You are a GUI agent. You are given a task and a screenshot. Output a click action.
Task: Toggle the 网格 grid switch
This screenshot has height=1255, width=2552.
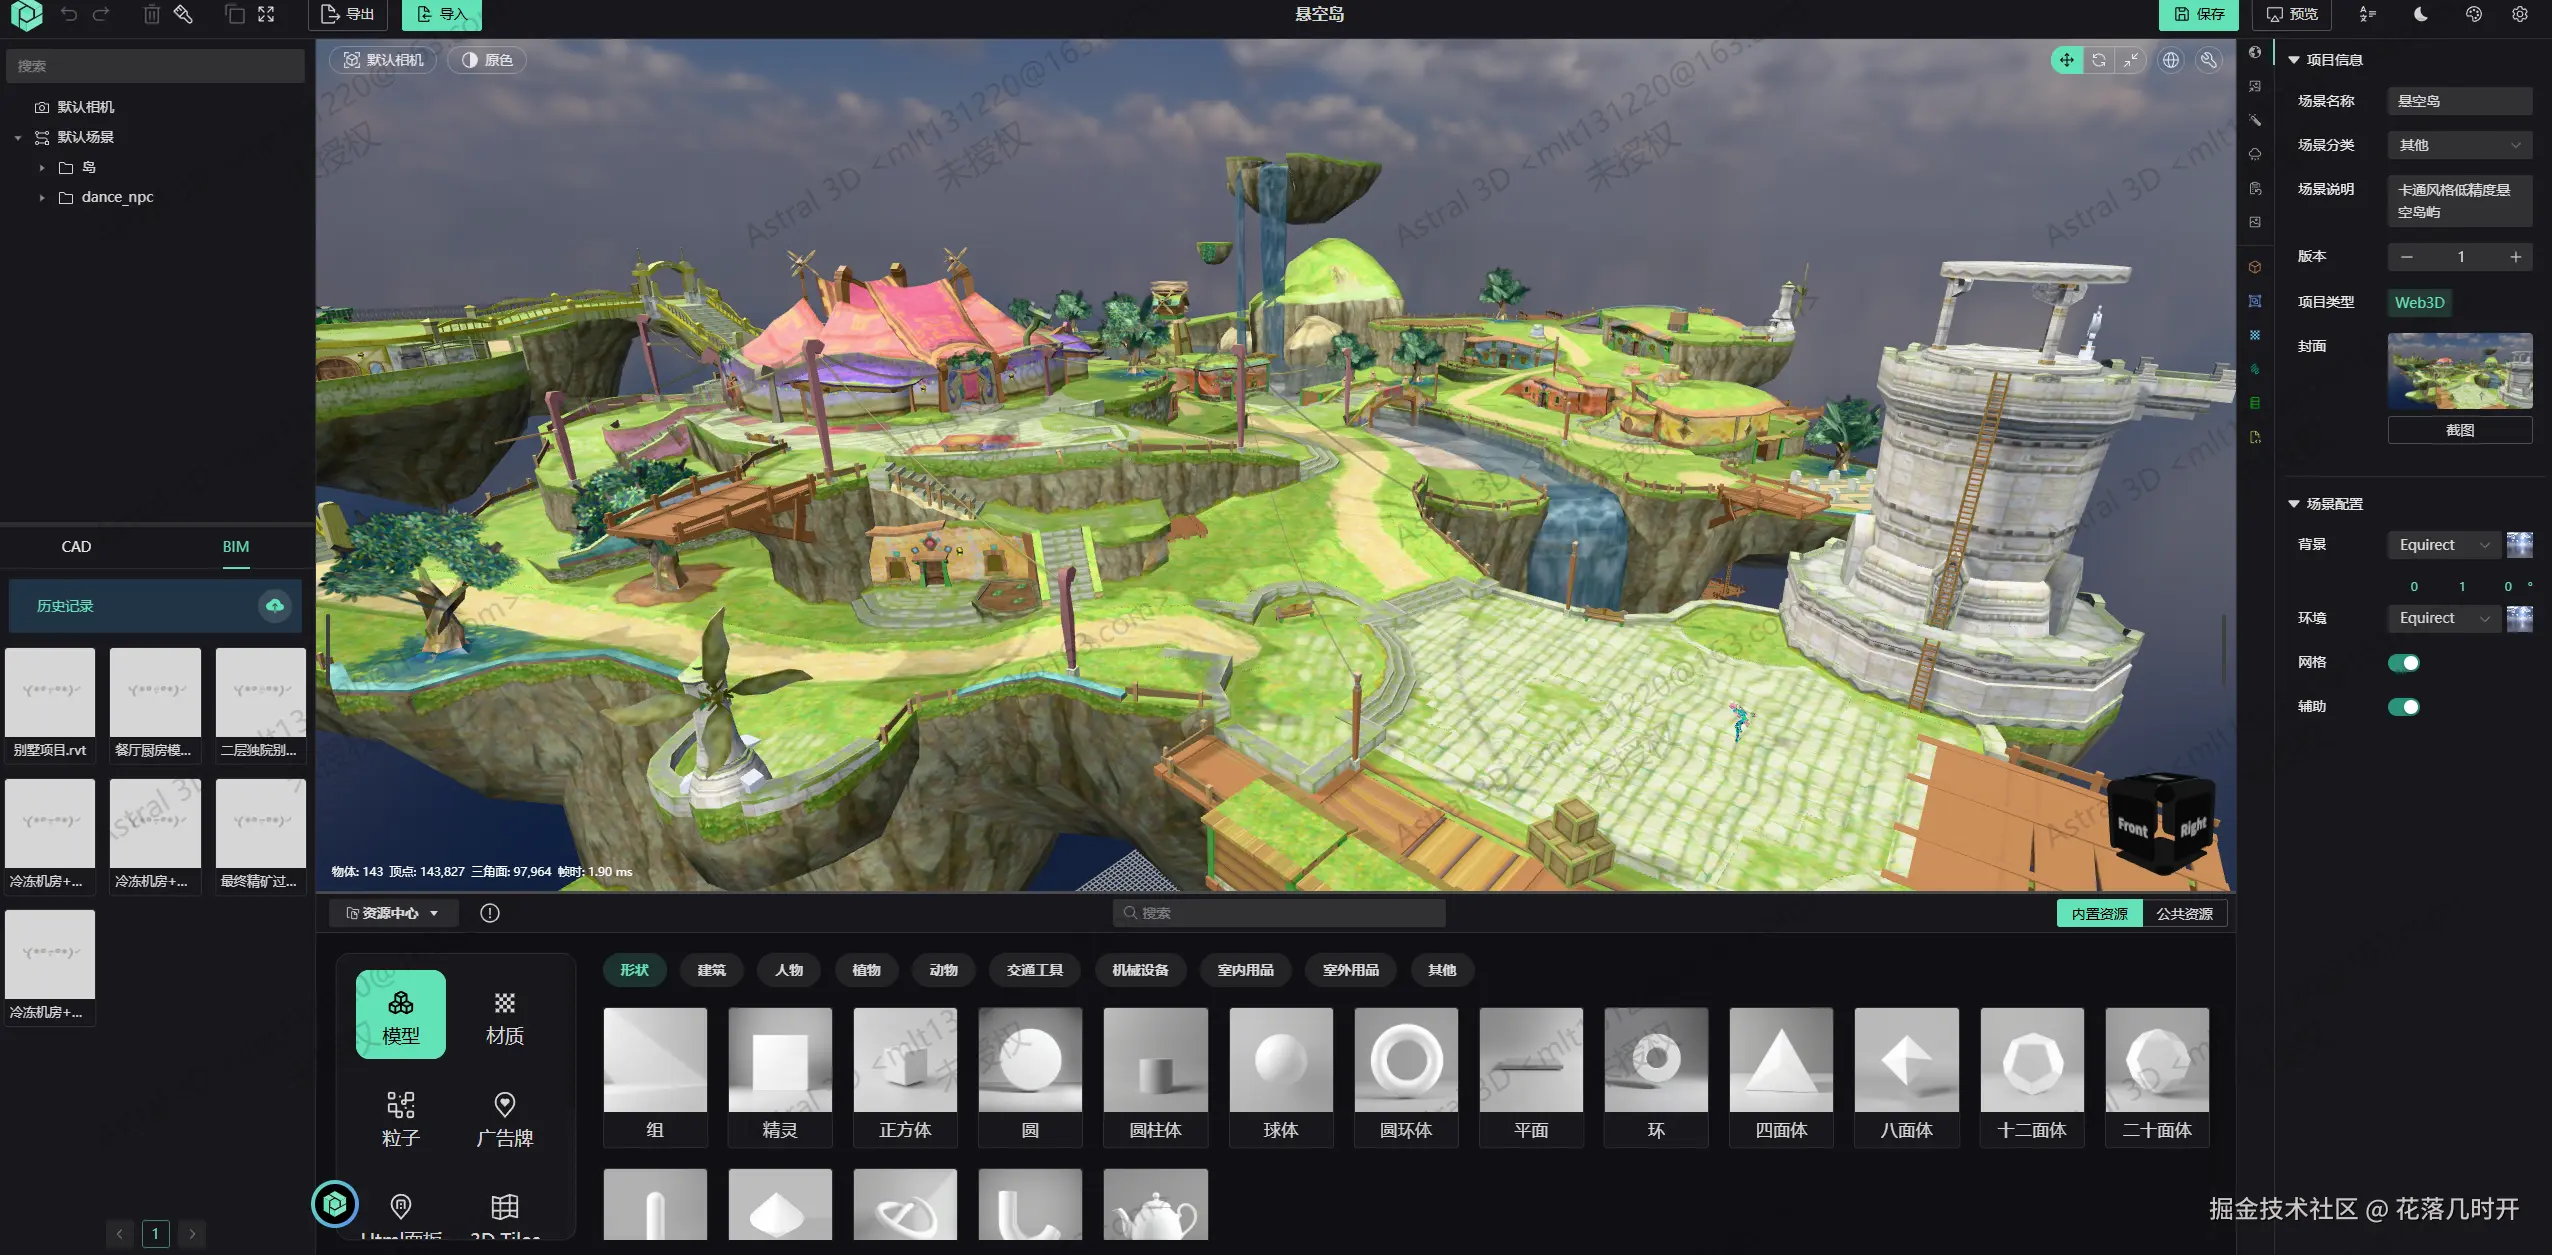point(2403,663)
